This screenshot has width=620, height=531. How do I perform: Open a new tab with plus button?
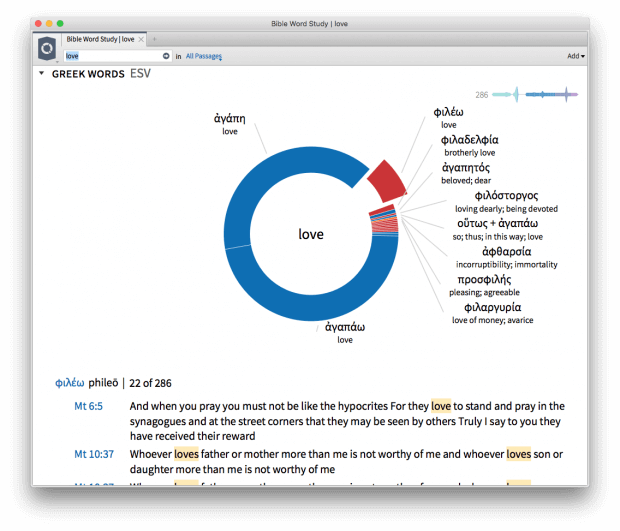coord(154,39)
